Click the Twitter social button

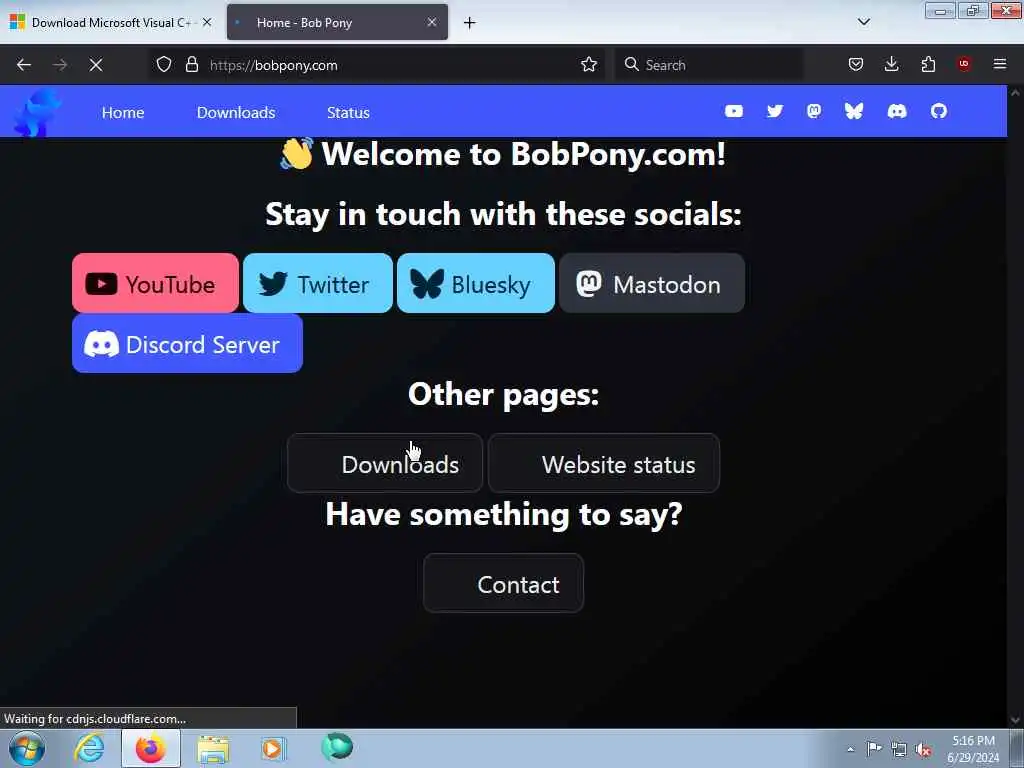point(317,283)
